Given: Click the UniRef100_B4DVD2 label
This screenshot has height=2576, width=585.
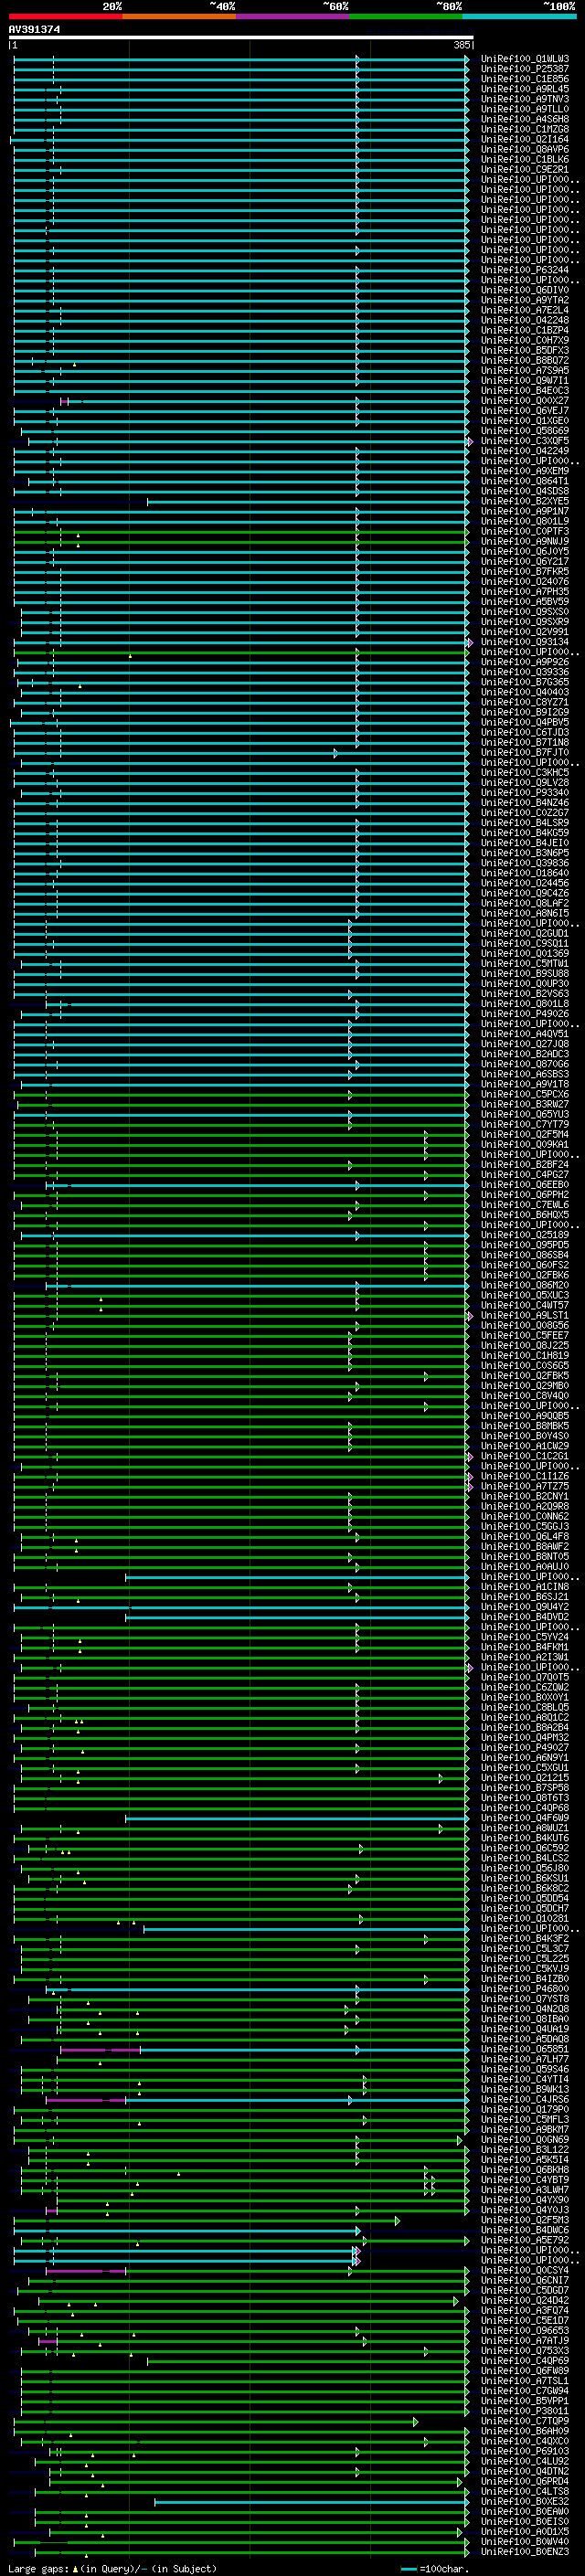Looking at the screenshot, I should pos(525,1617).
